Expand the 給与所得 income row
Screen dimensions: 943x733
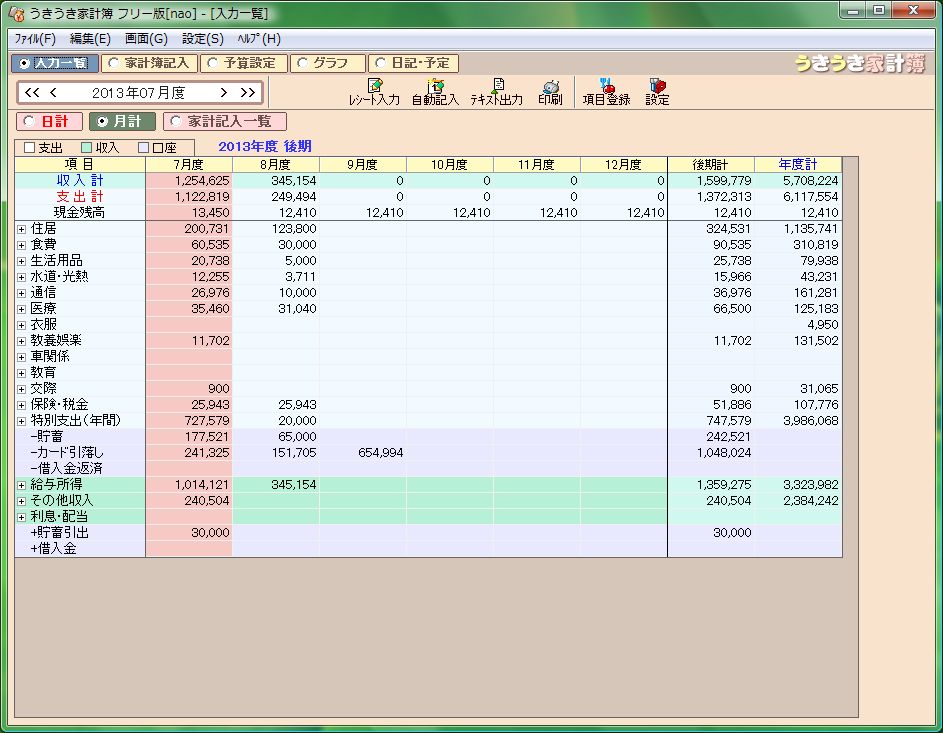(x=22, y=485)
